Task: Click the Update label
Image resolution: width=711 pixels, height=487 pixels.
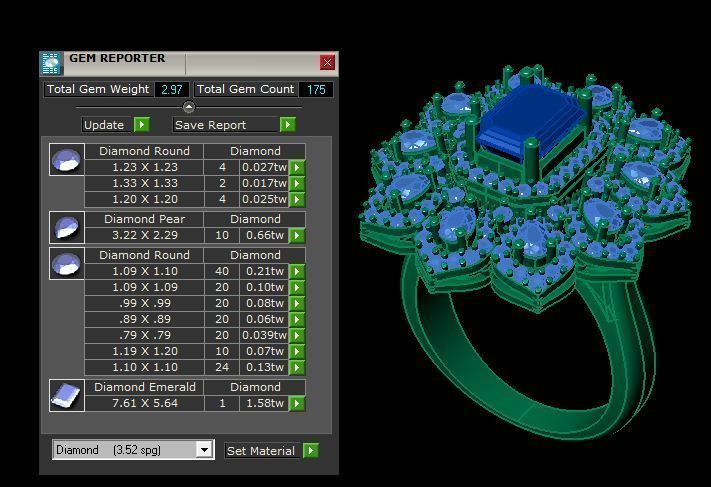Action: pos(107,125)
